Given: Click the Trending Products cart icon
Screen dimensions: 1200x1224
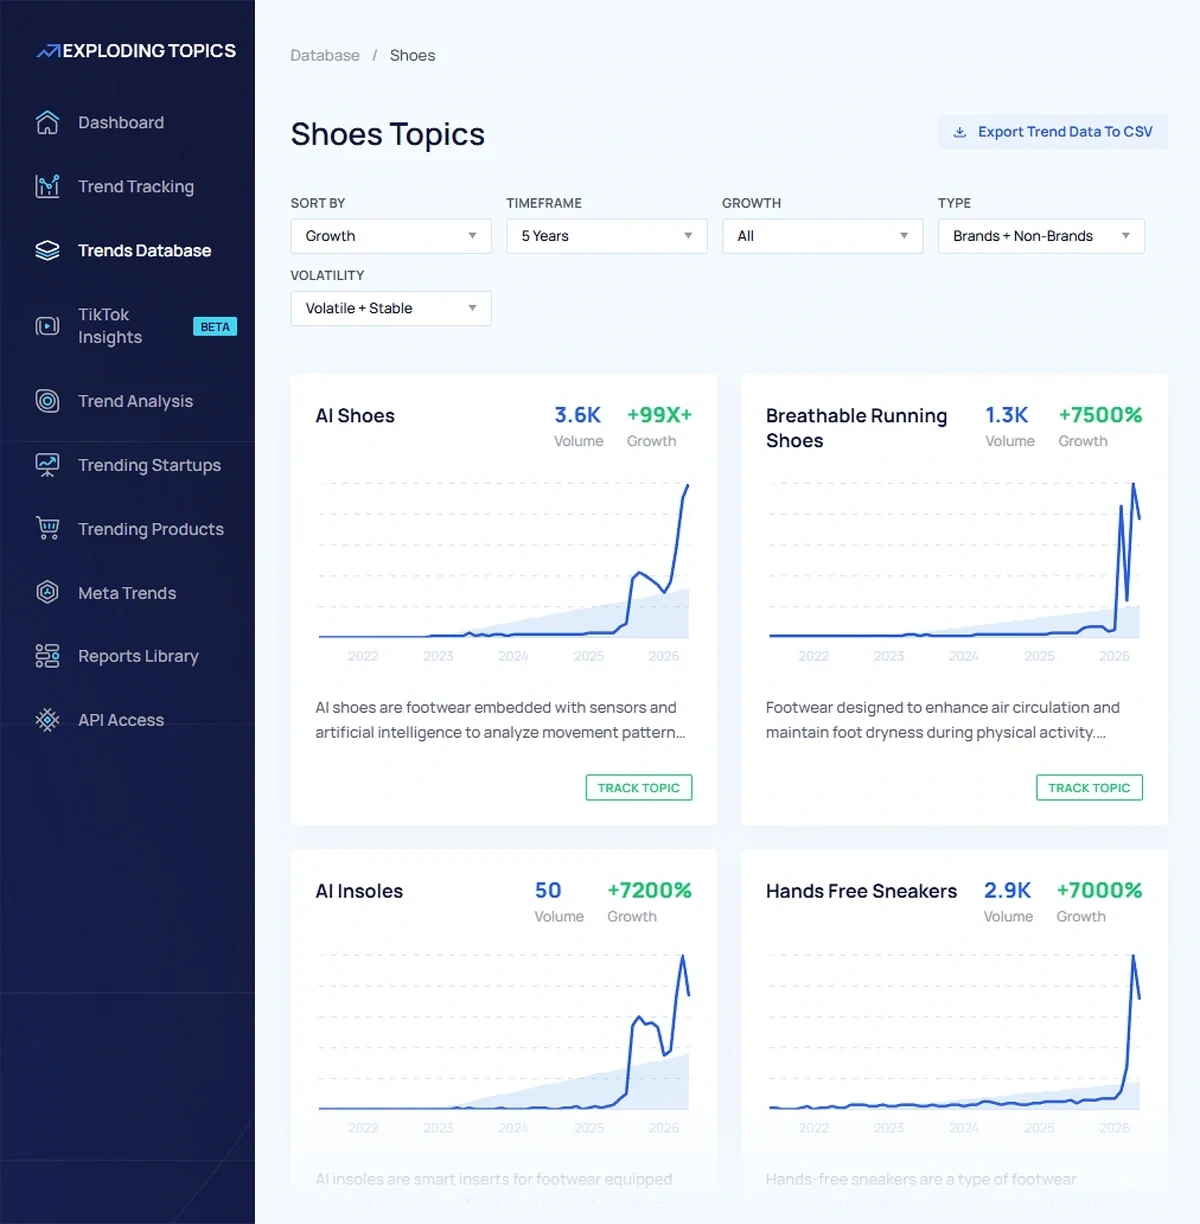Looking at the screenshot, I should tap(47, 528).
